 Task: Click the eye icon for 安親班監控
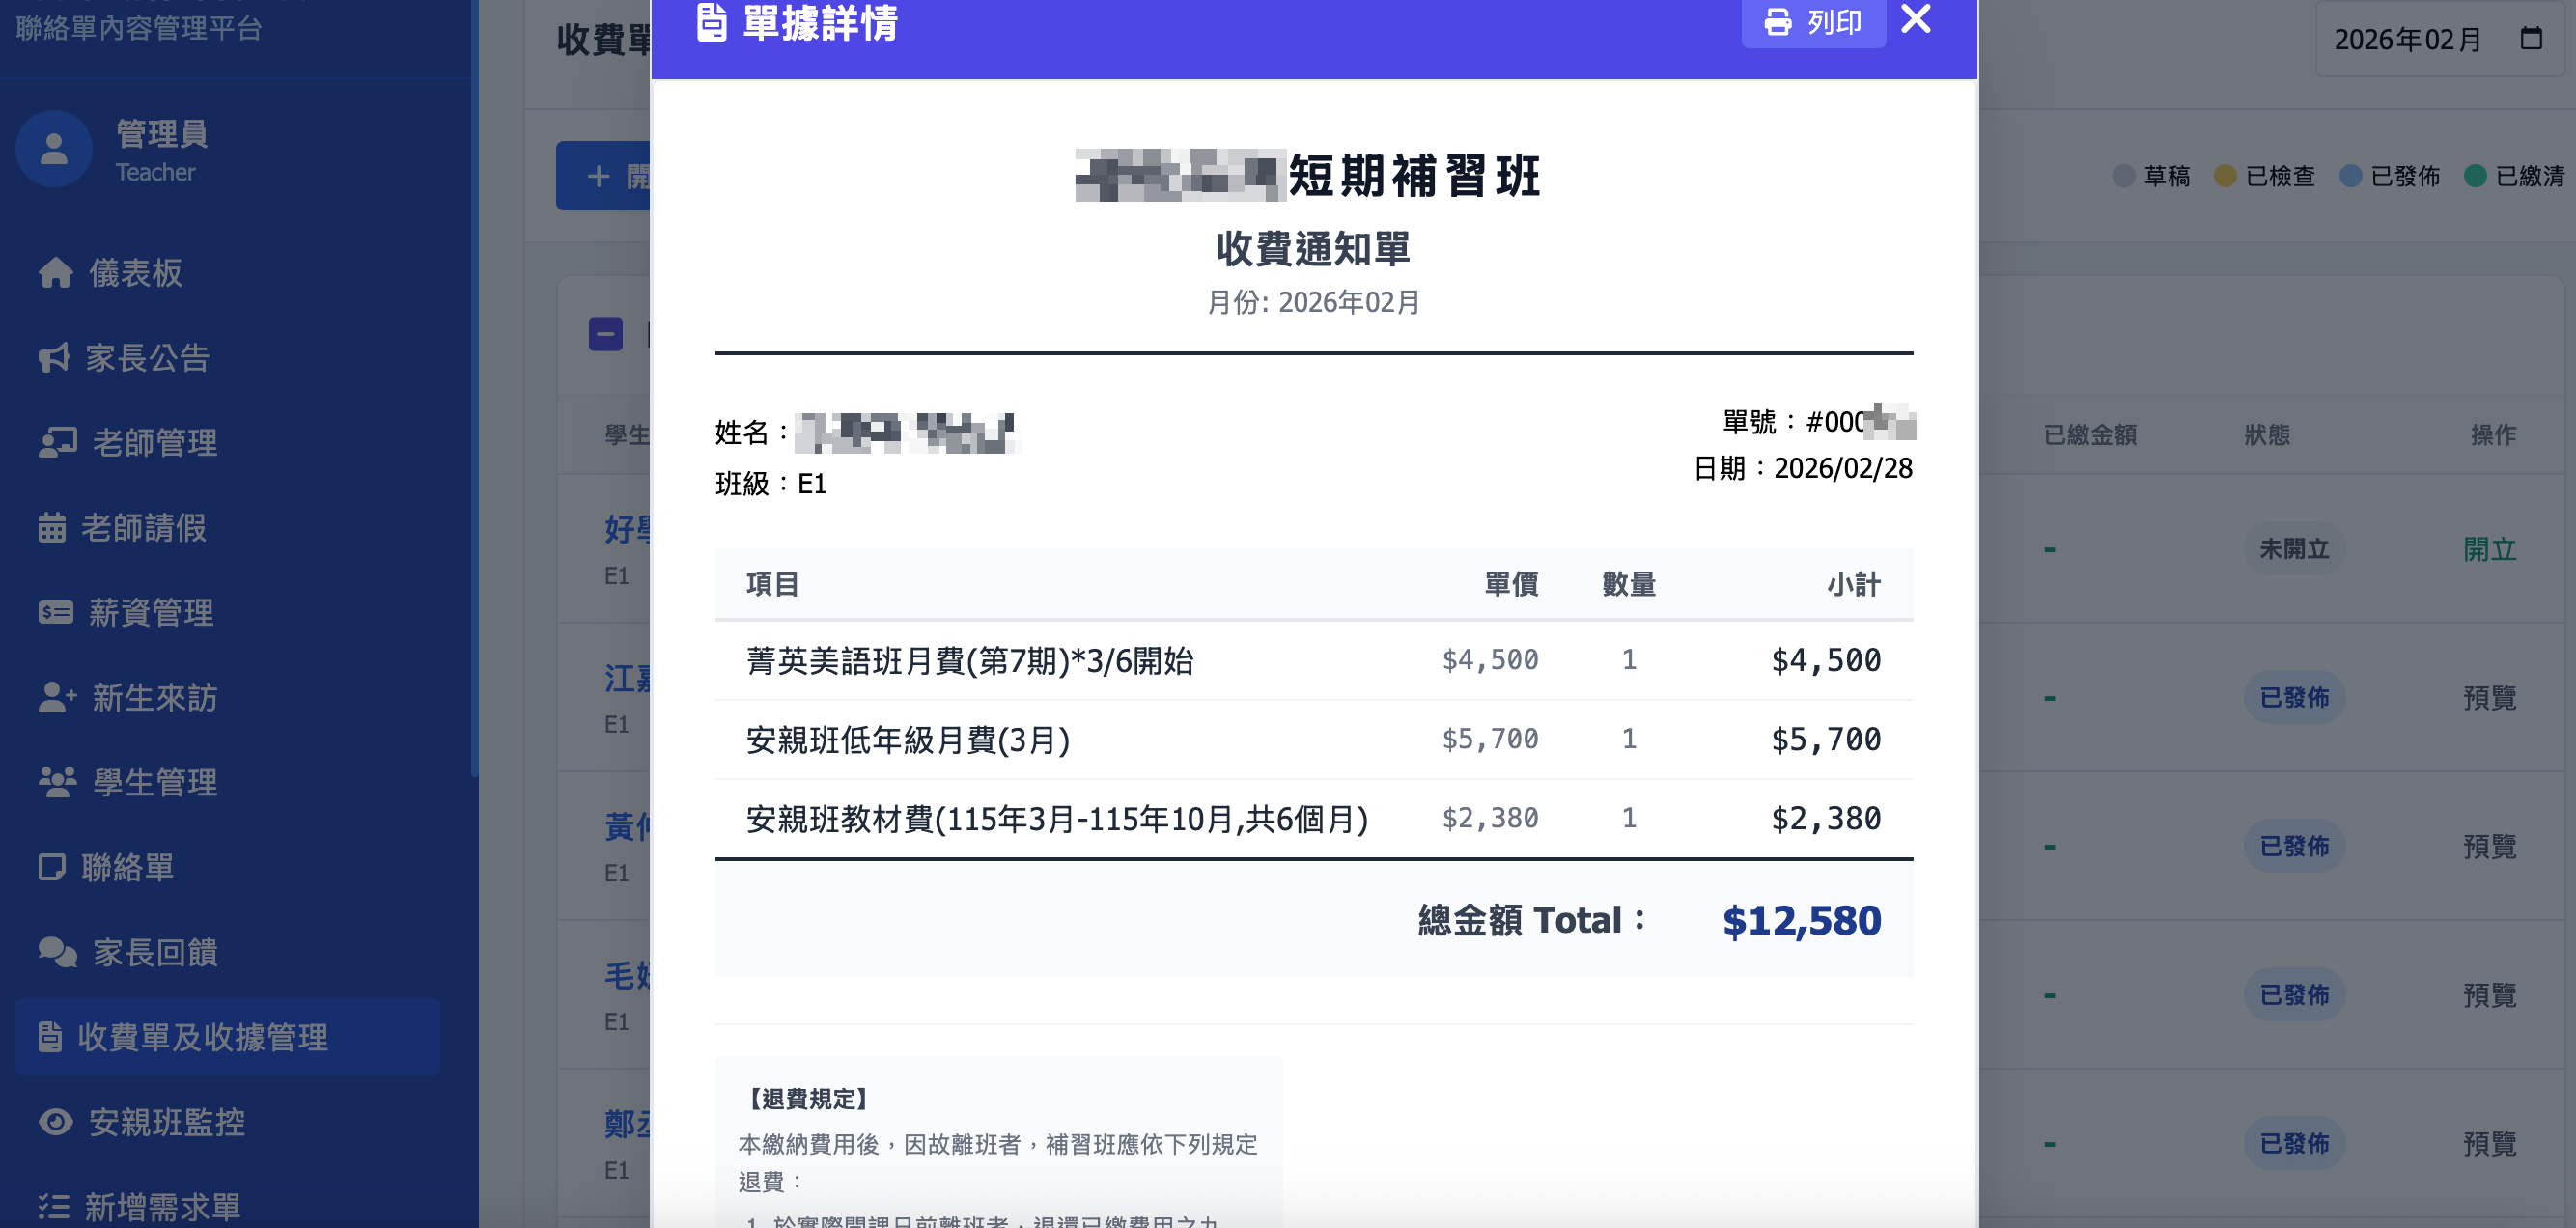tap(56, 1122)
